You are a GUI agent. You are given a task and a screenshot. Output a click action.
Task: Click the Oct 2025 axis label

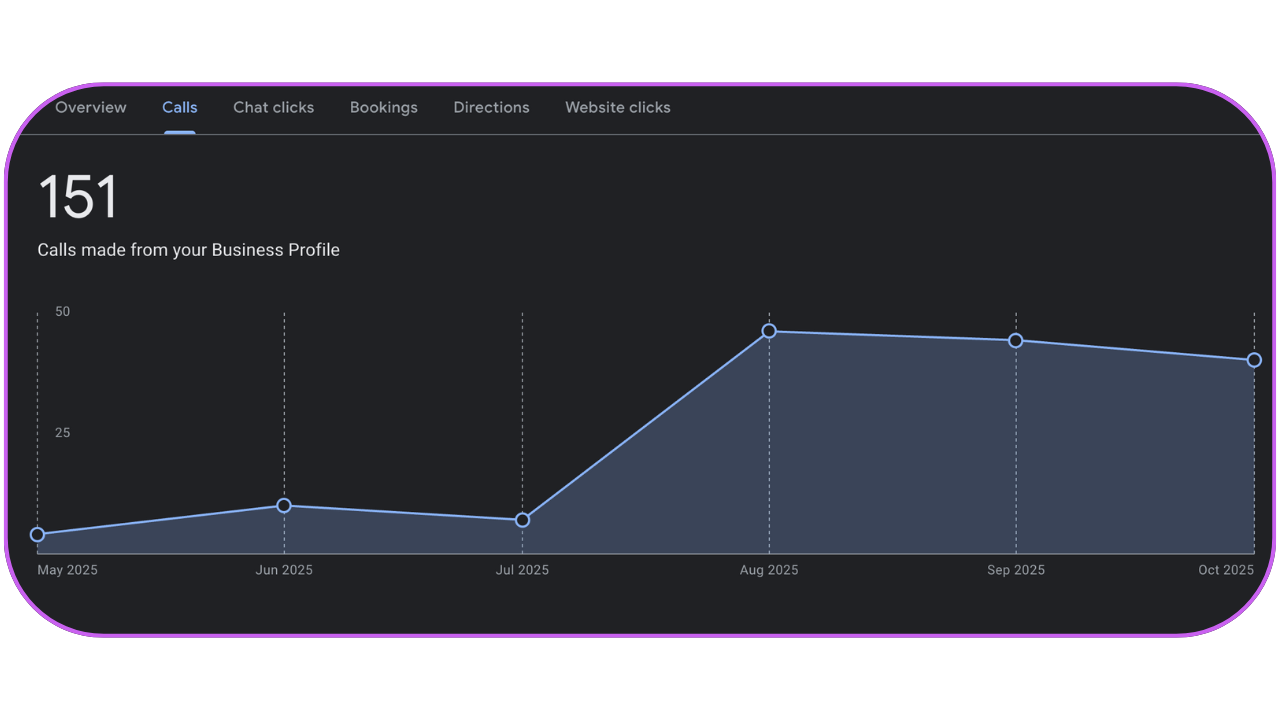[1225, 570]
